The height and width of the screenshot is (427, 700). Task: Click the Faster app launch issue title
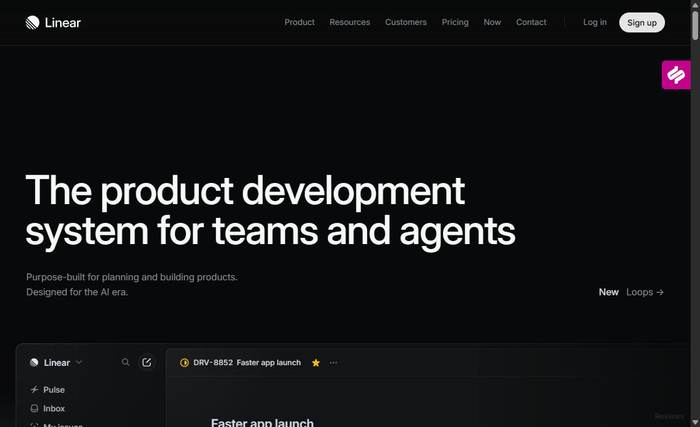click(262, 422)
